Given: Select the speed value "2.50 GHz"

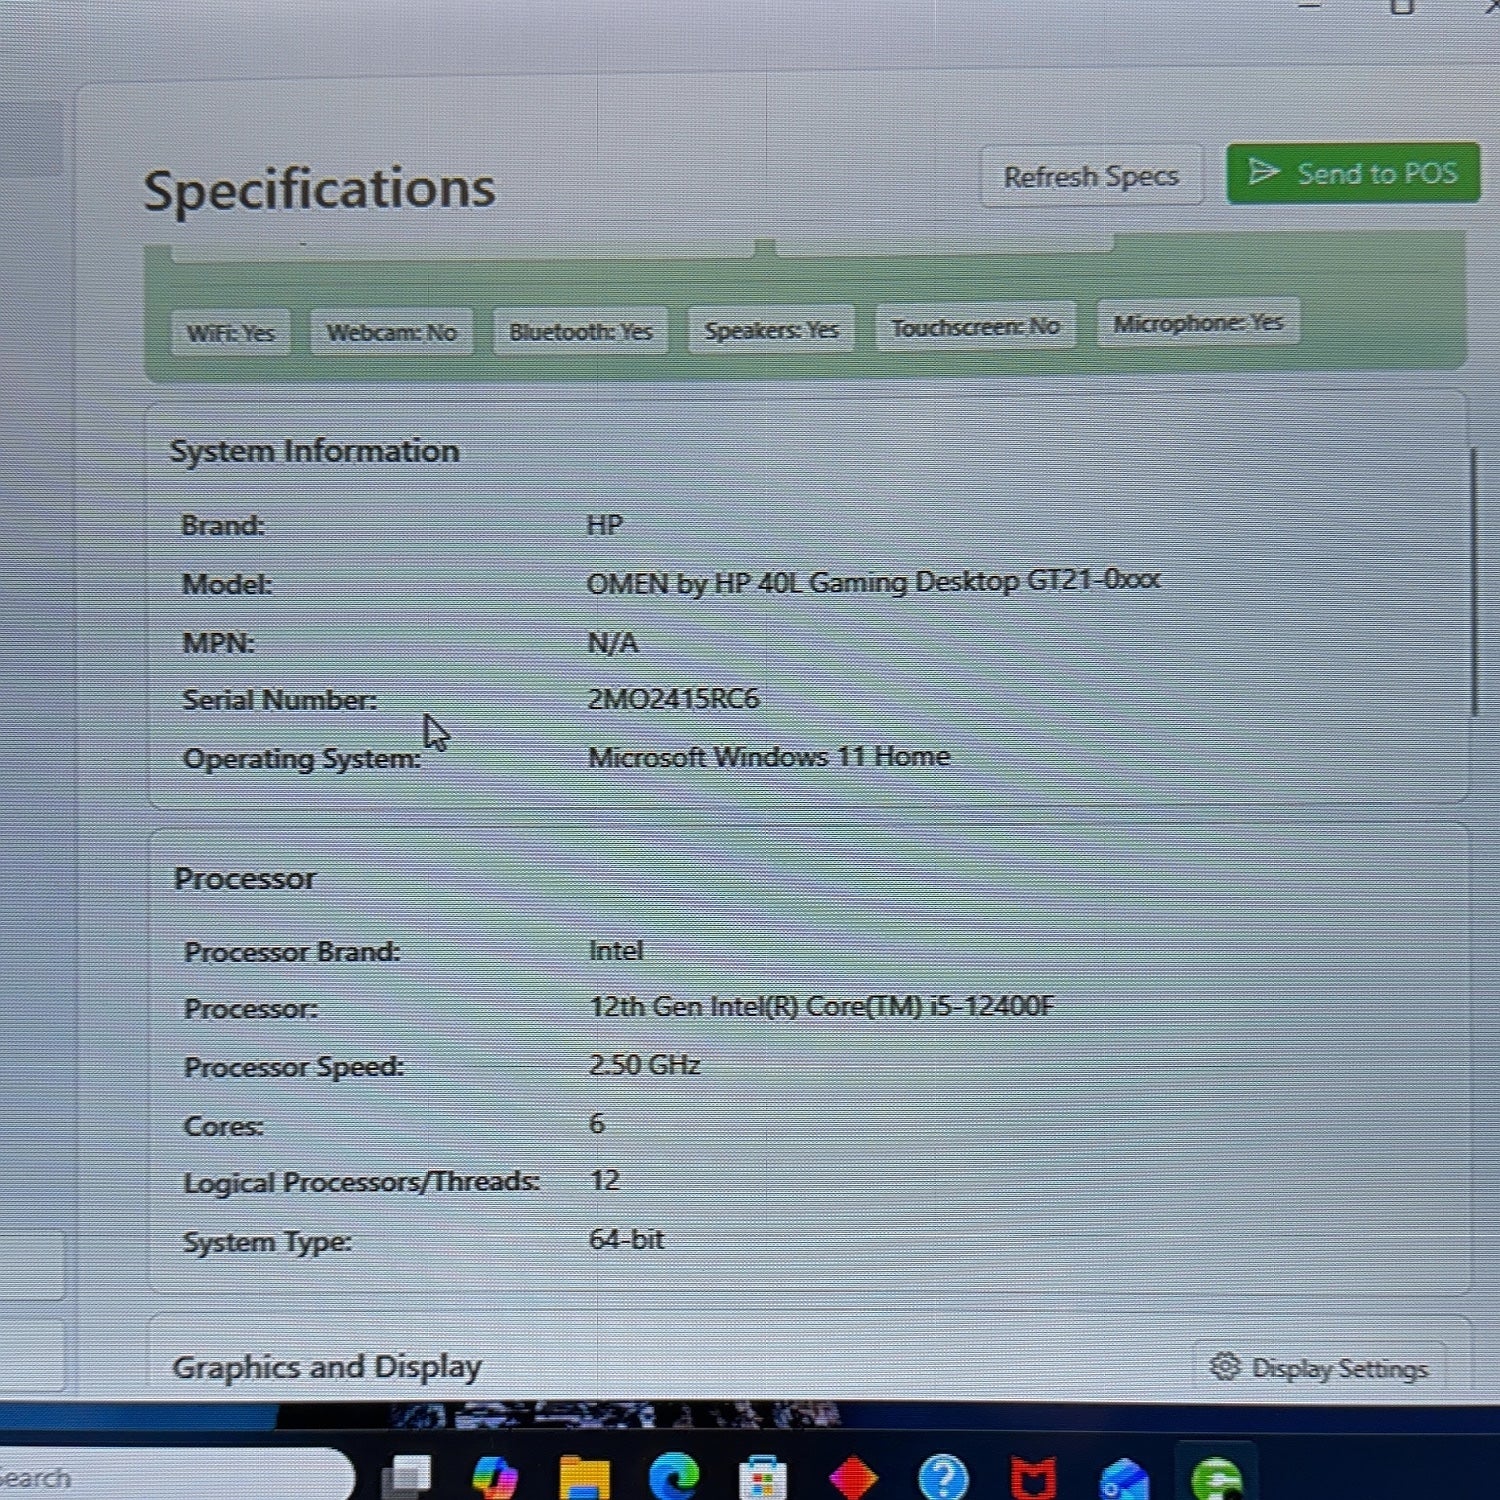Looking at the screenshot, I should [645, 1064].
